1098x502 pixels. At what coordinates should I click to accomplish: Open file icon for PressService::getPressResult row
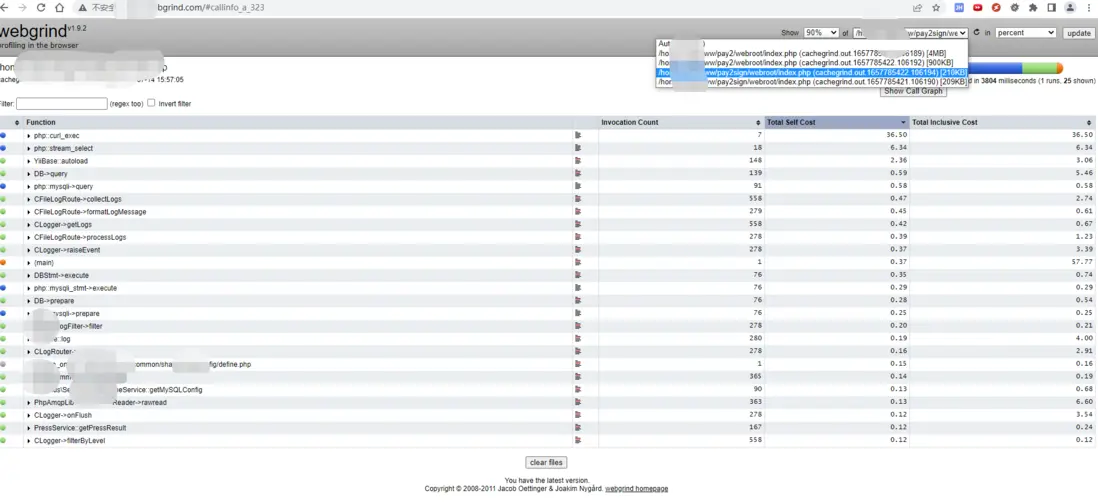point(578,428)
